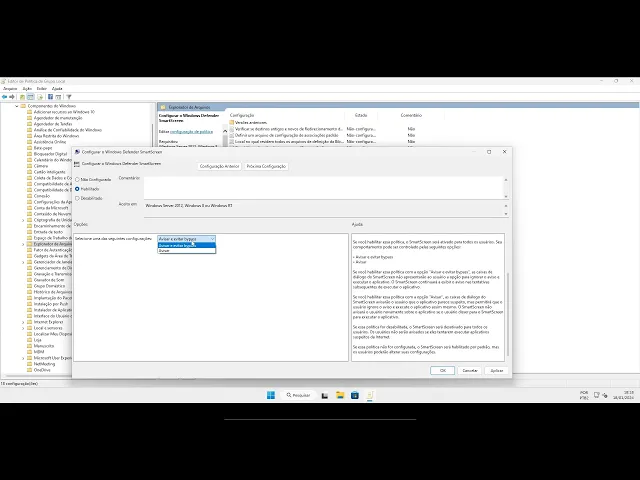Toggle the show/hide console tree toolbar icon
This screenshot has width=640, height=480.
pos(31,97)
